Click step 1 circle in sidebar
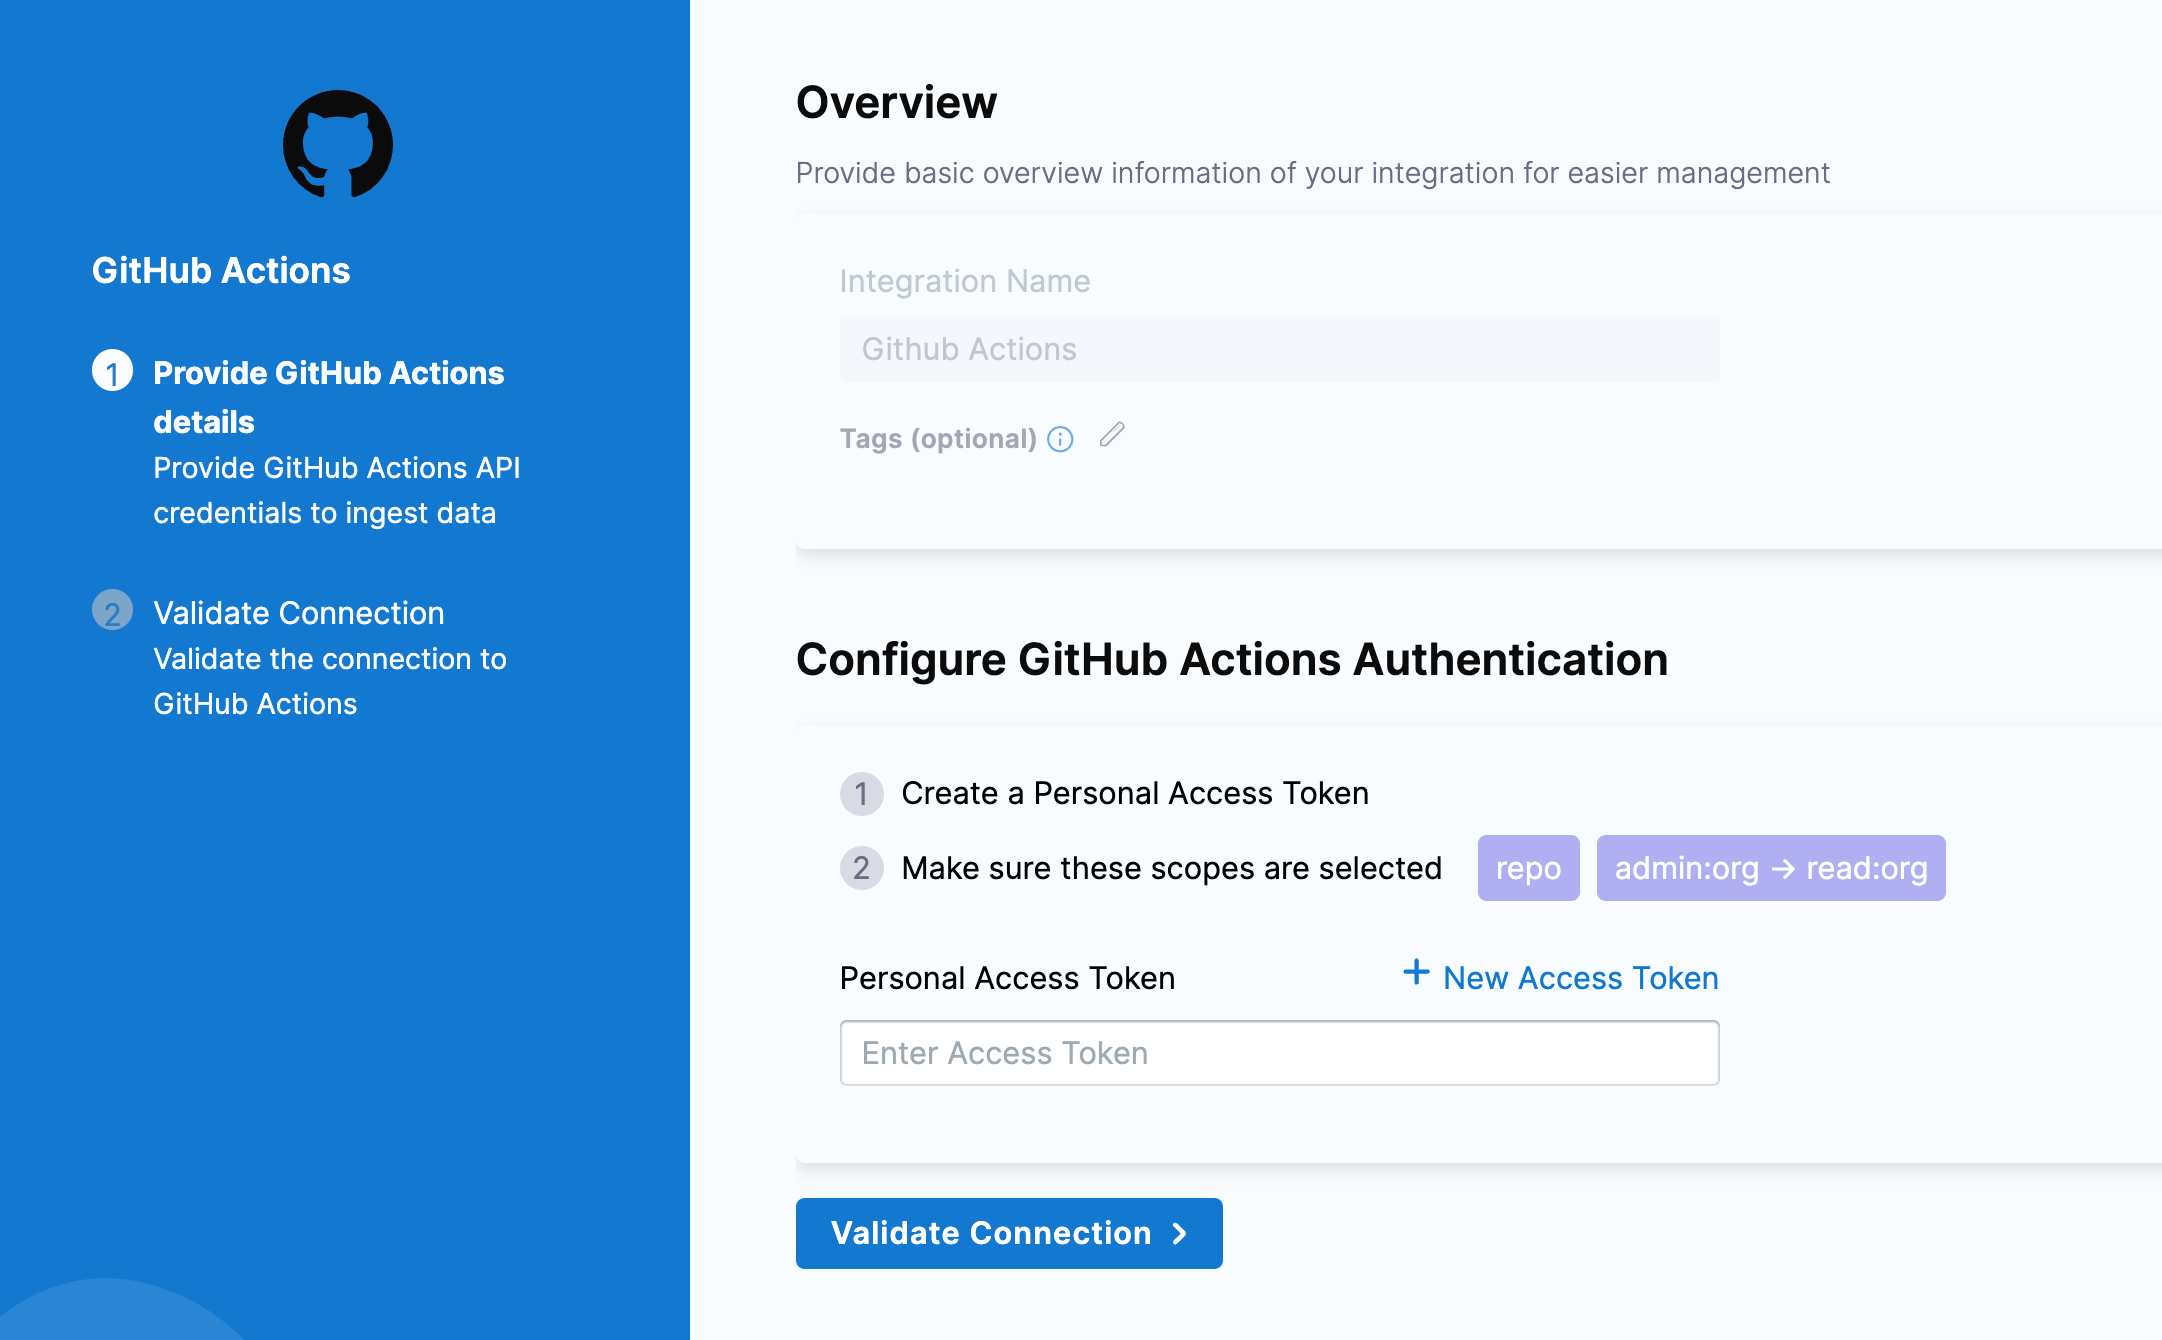Image resolution: width=2162 pixels, height=1340 pixels. click(112, 371)
